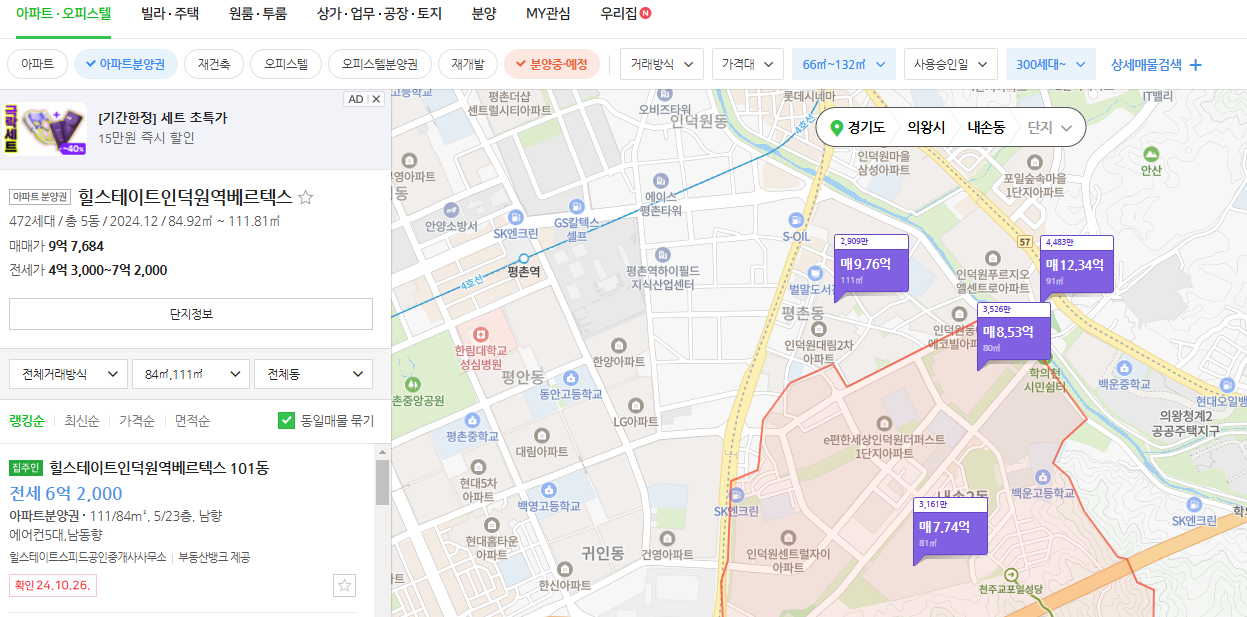Open 상세매물검색 advanced search
The height and width of the screenshot is (617, 1247).
point(1156,64)
